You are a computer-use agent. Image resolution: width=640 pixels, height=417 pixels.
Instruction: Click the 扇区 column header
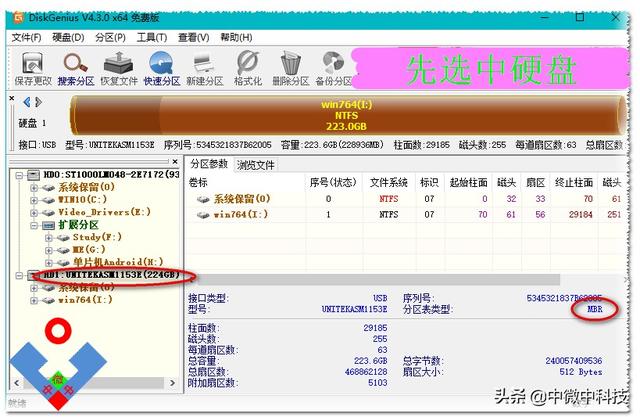[535, 182]
